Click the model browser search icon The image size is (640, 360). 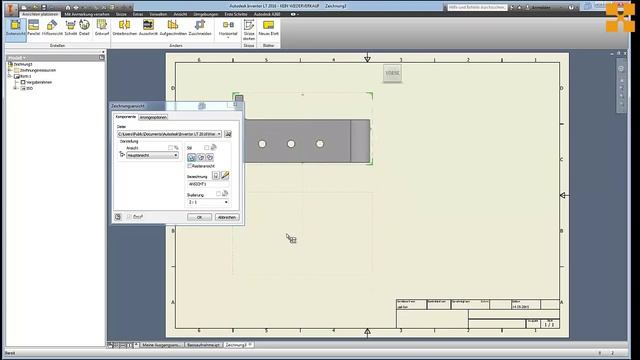pos(101,58)
